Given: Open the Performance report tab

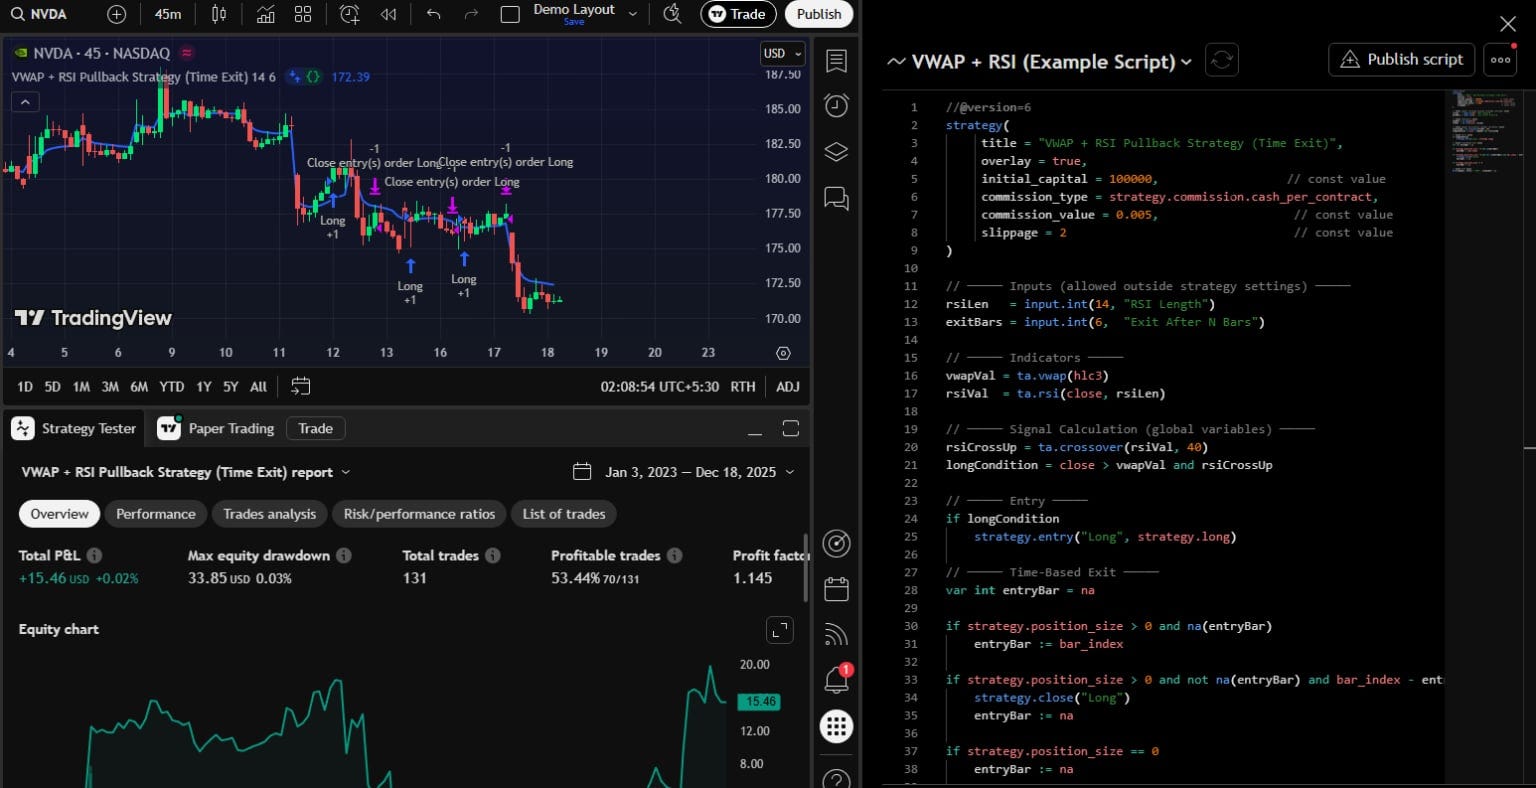Looking at the screenshot, I should tap(155, 514).
